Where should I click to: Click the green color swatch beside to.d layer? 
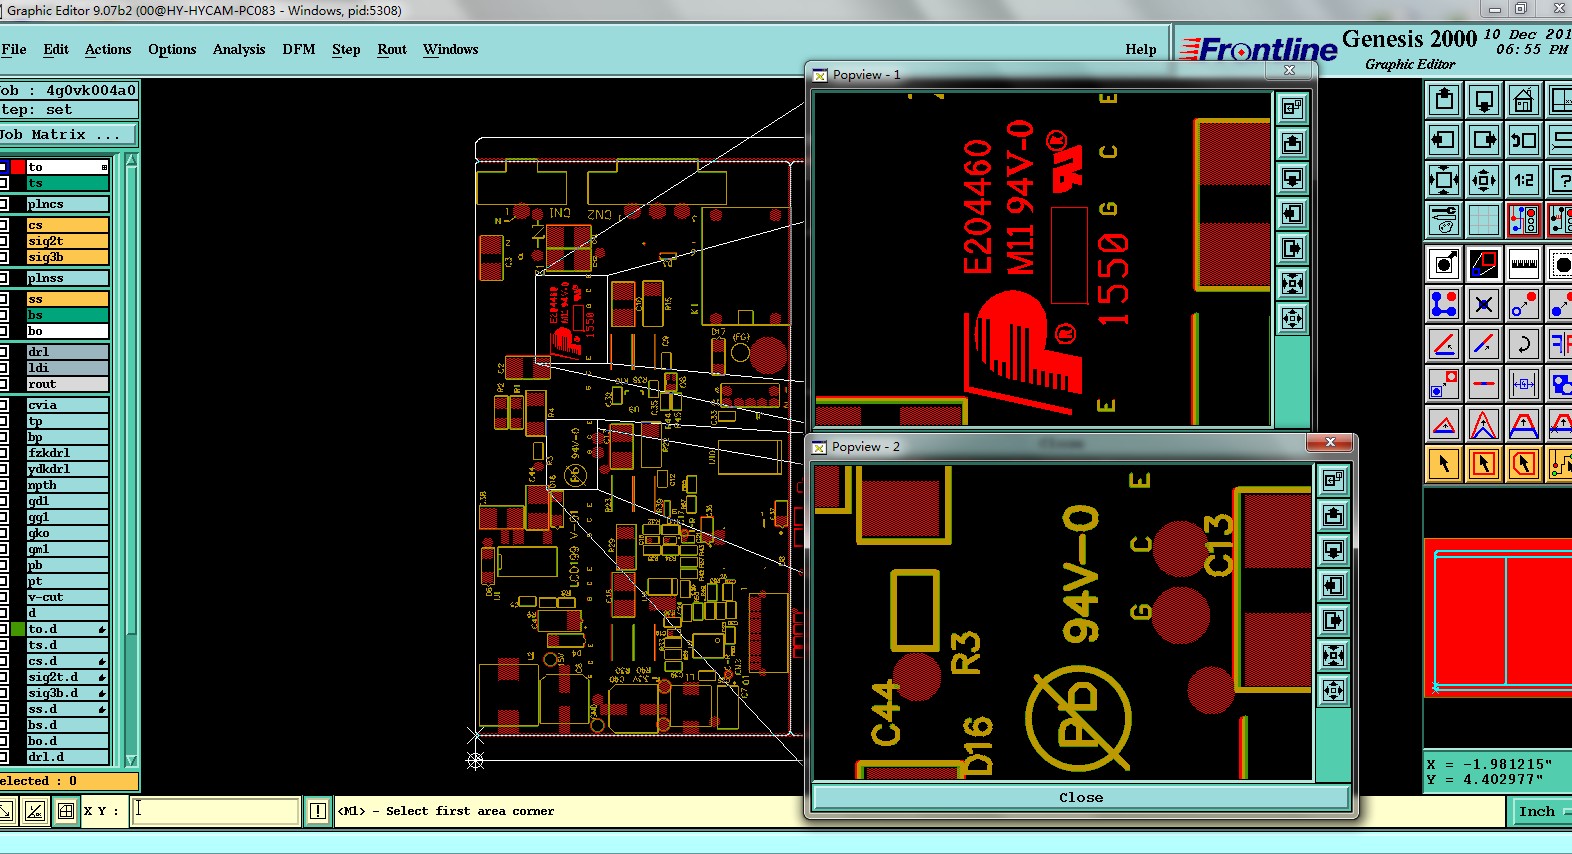[x=18, y=629]
